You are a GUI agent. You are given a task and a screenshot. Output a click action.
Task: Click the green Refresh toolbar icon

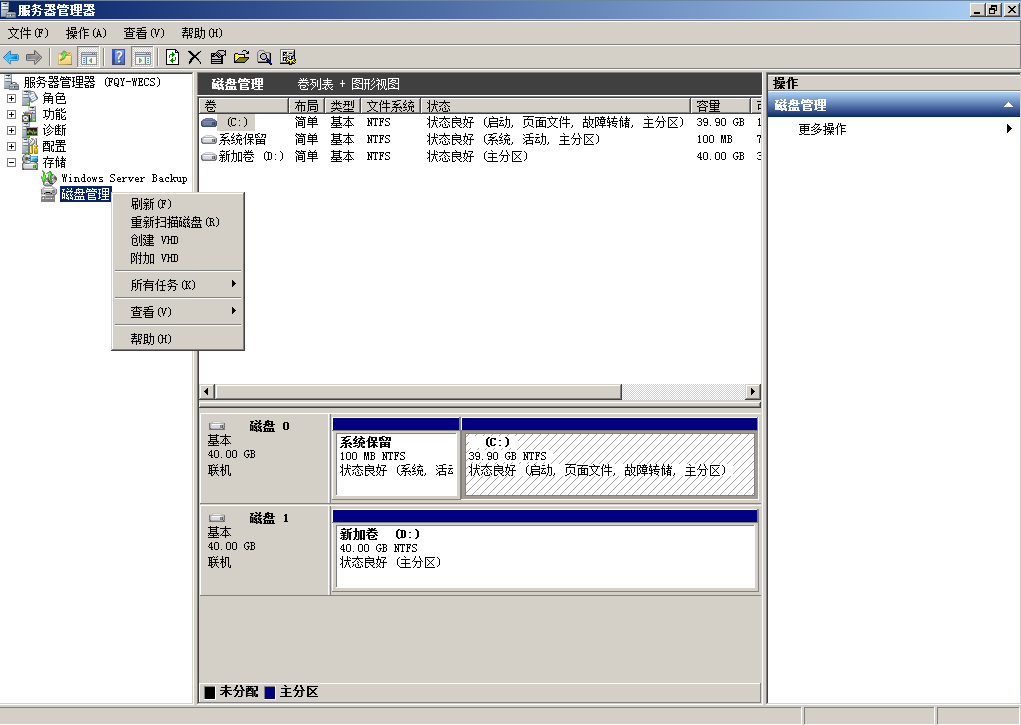click(173, 57)
